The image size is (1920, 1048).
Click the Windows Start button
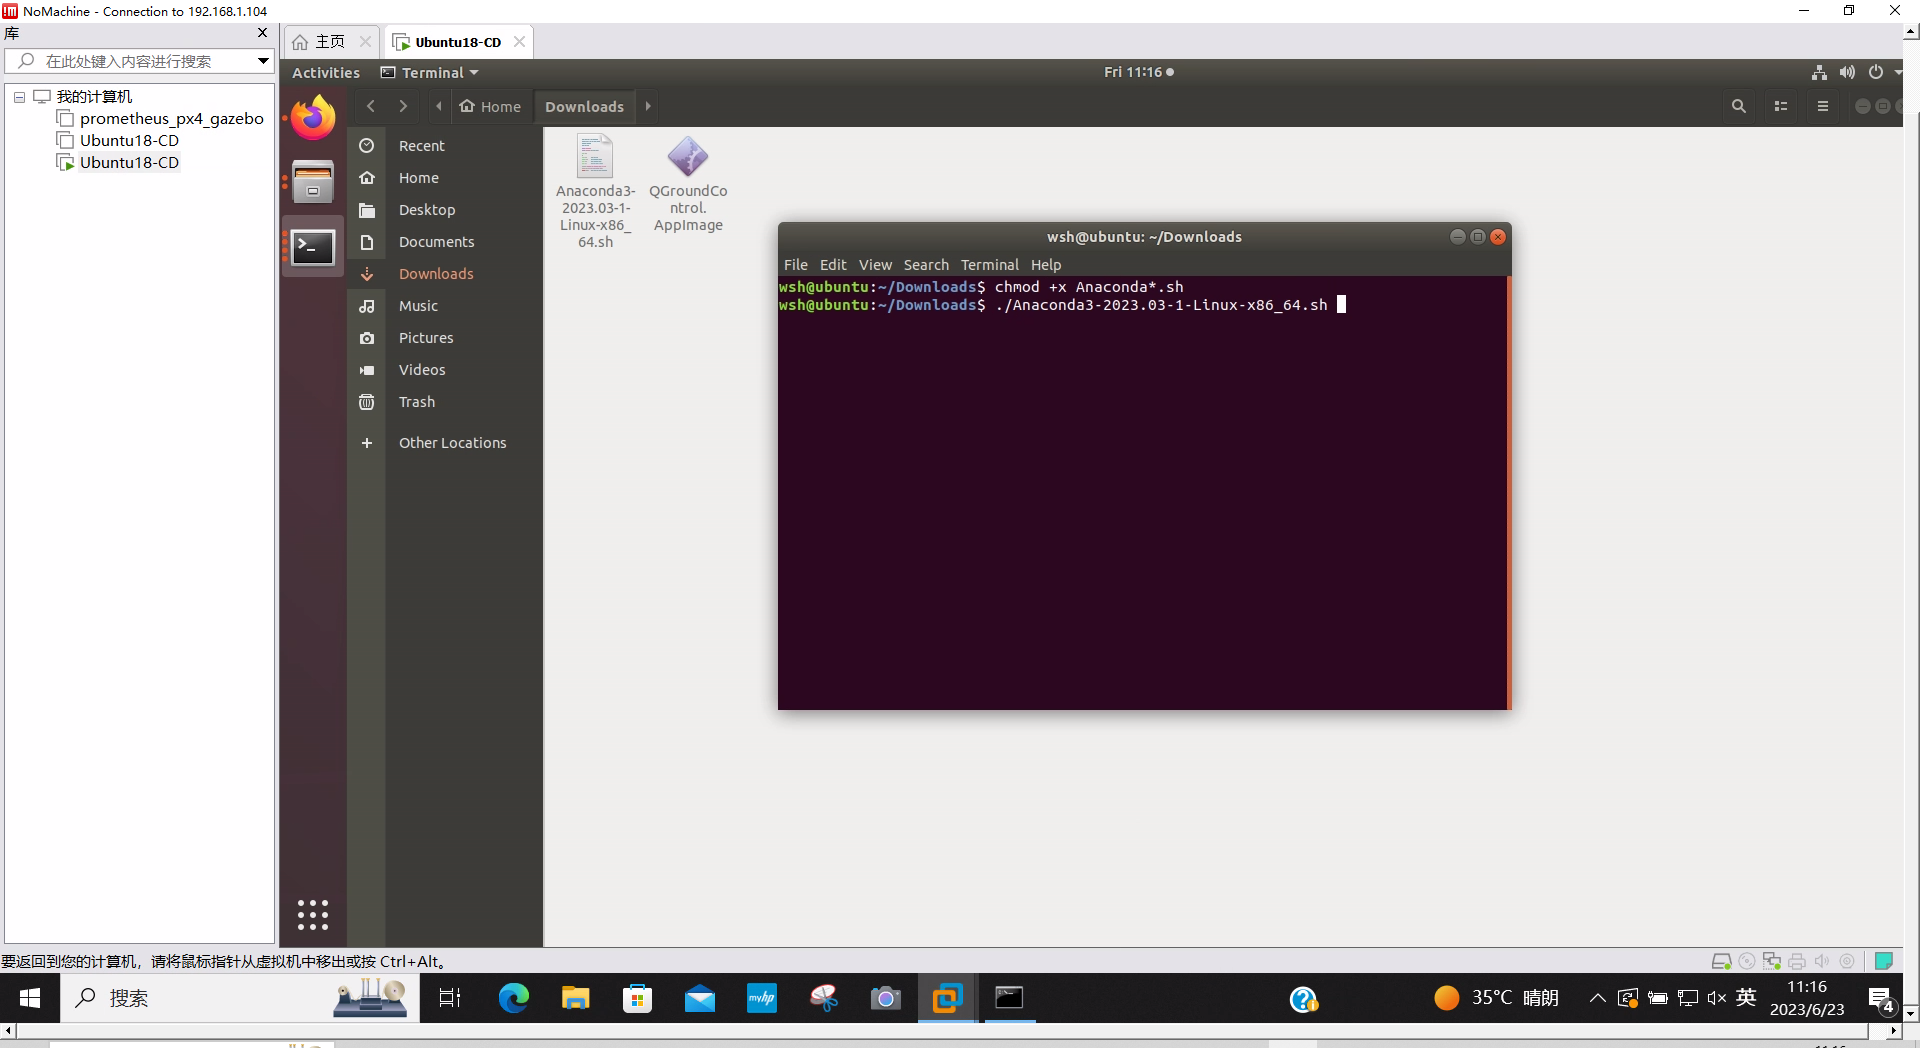30,998
